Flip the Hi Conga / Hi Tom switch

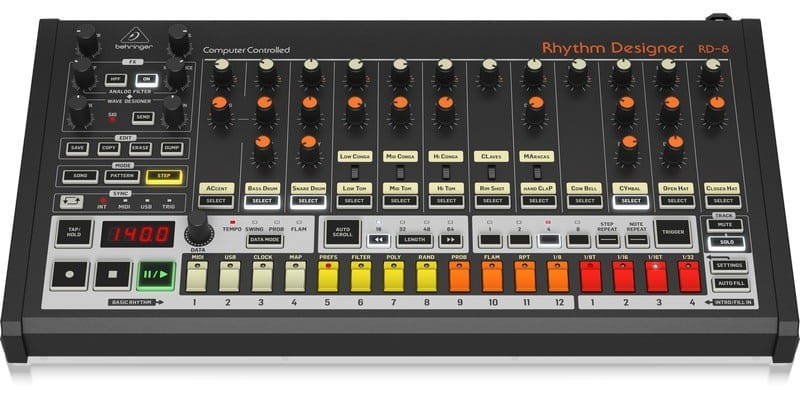pyautogui.click(x=446, y=172)
